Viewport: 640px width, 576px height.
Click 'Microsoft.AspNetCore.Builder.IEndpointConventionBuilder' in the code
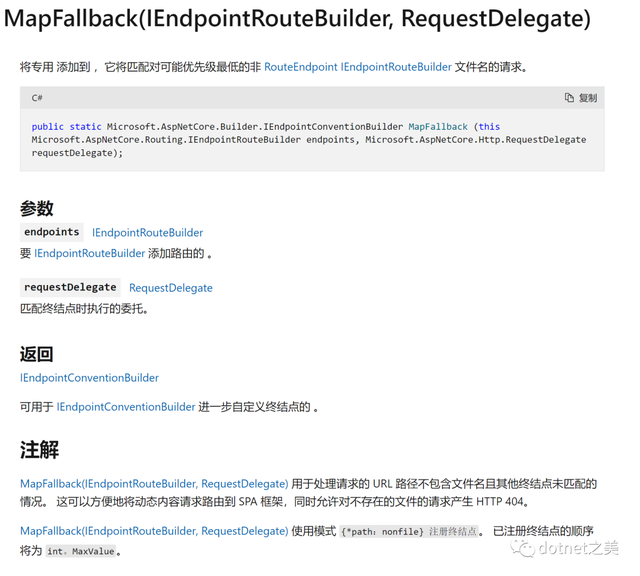(x=255, y=127)
